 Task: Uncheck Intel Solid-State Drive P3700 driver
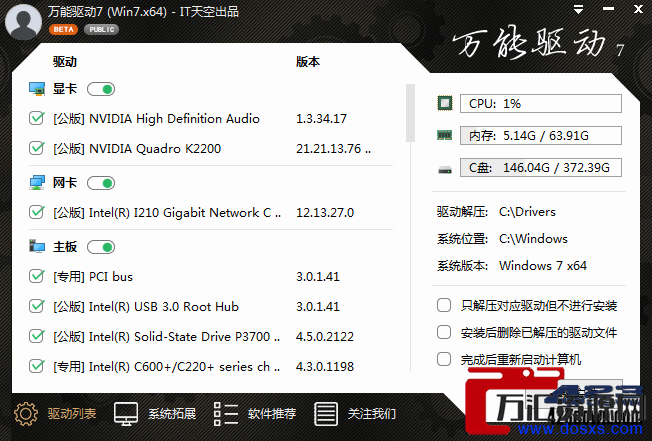point(37,336)
